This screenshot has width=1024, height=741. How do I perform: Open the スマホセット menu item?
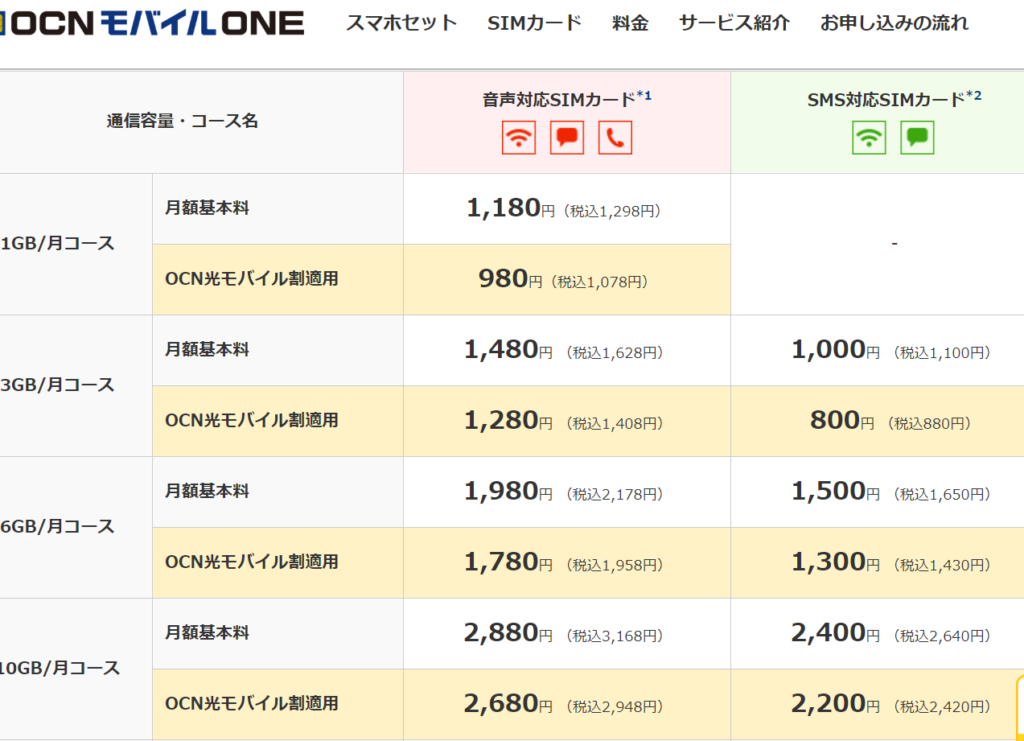click(x=402, y=23)
